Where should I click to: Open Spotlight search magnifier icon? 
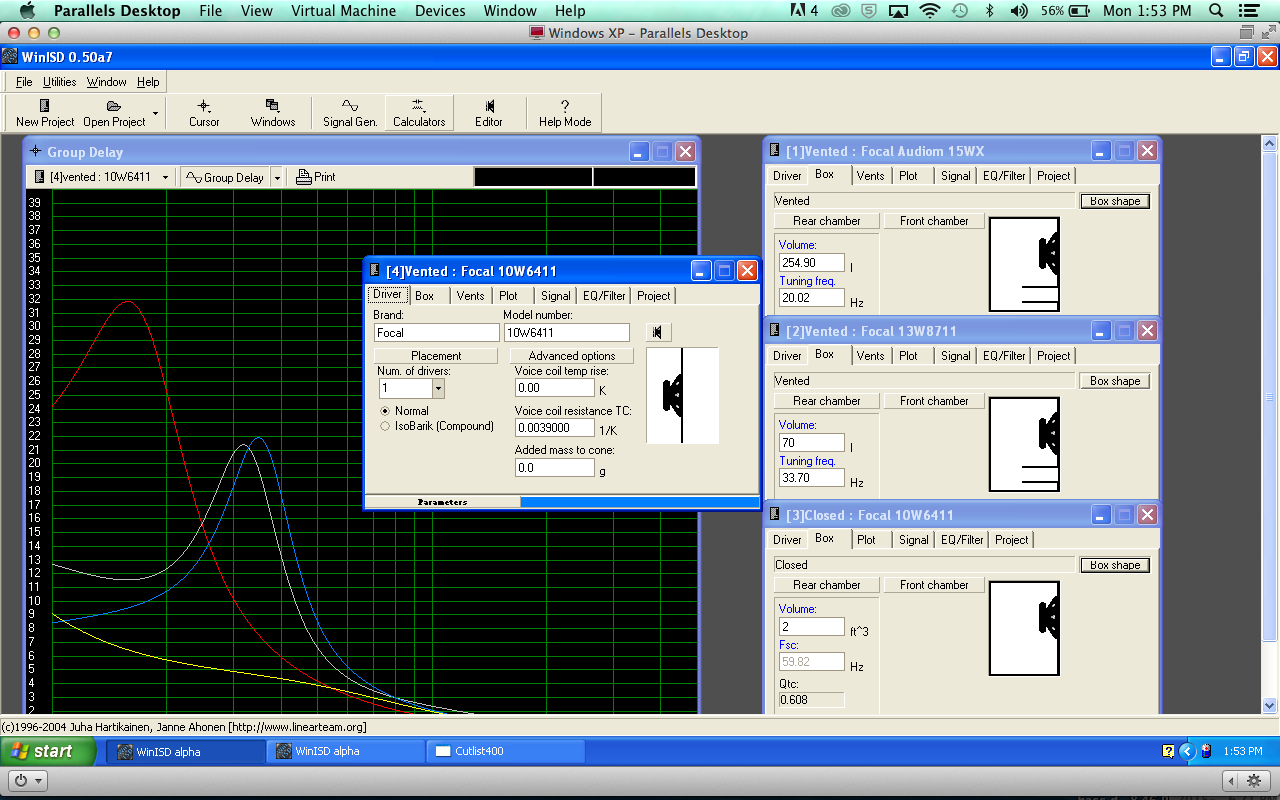(1217, 11)
